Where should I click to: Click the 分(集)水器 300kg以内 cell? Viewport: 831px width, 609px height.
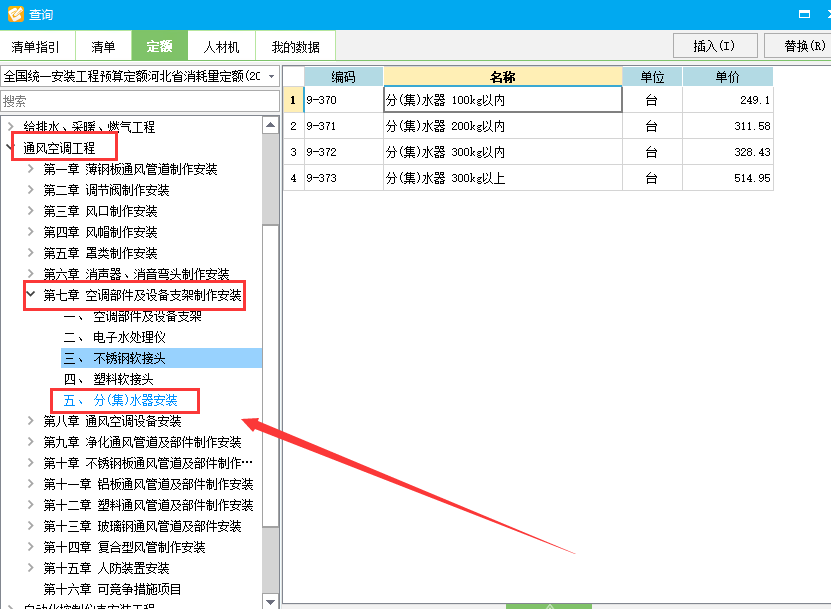pyautogui.click(x=502, y=152)
